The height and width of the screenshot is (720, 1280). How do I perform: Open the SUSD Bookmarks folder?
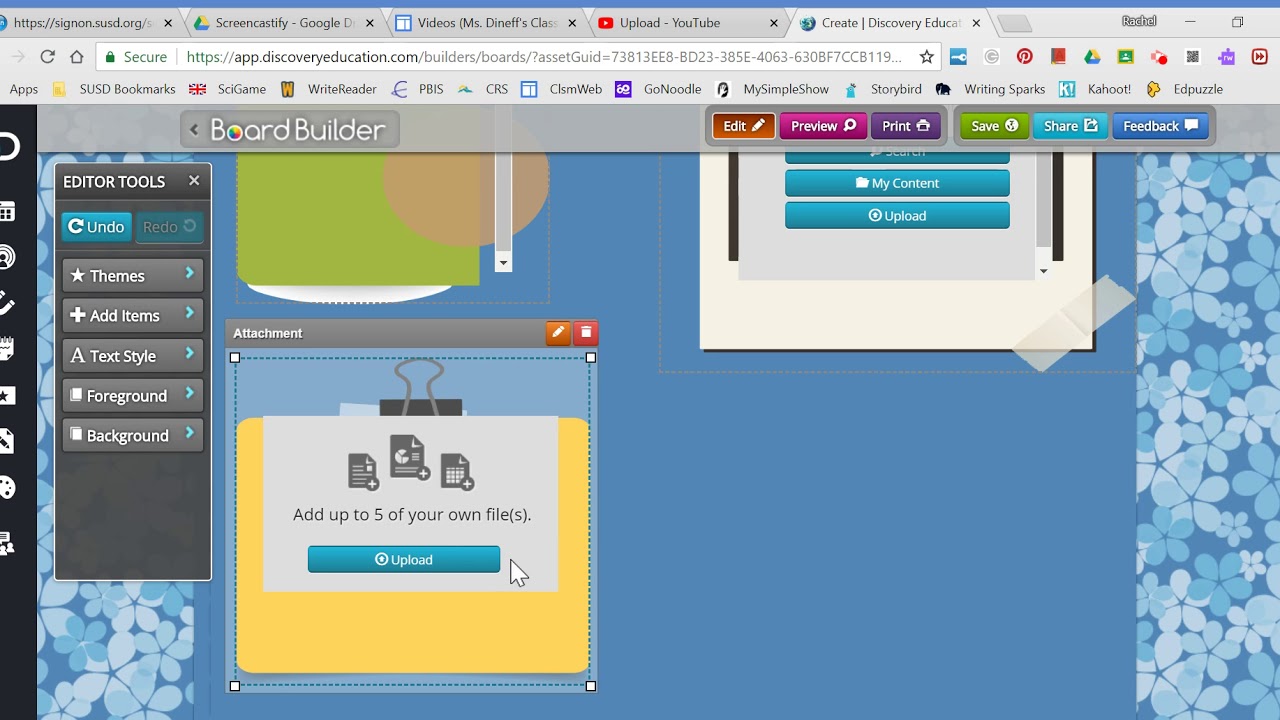[x=114, y=89]
